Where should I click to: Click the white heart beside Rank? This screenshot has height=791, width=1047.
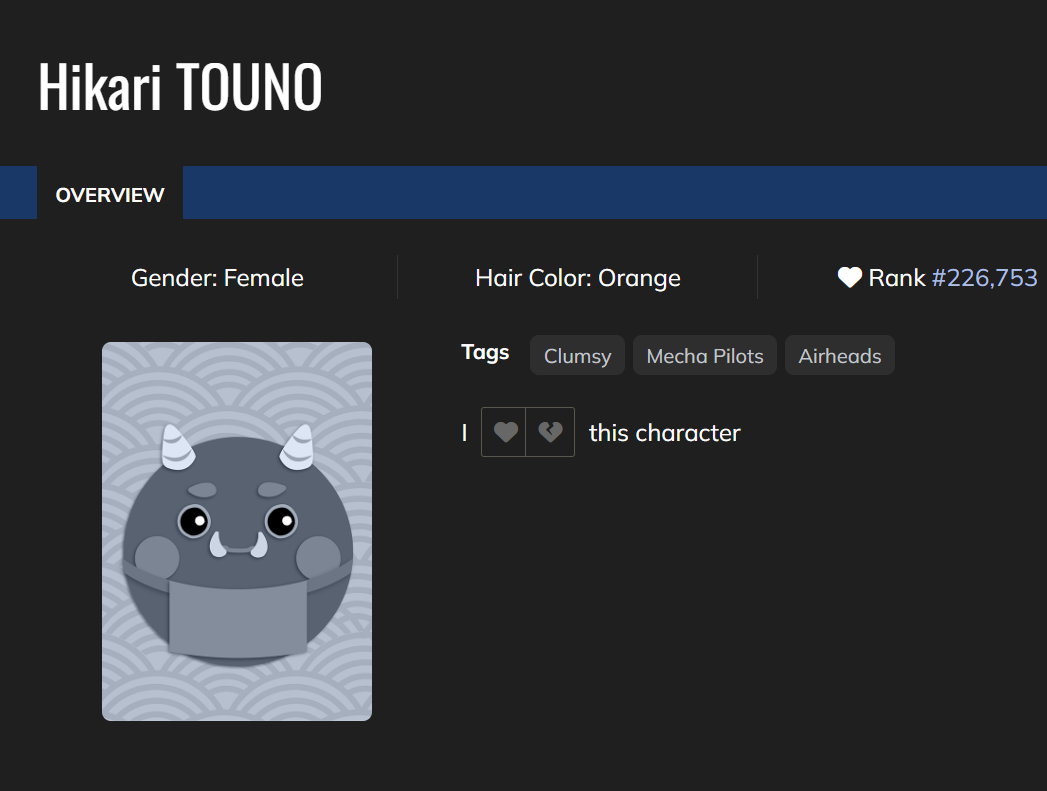coord(849,278)
